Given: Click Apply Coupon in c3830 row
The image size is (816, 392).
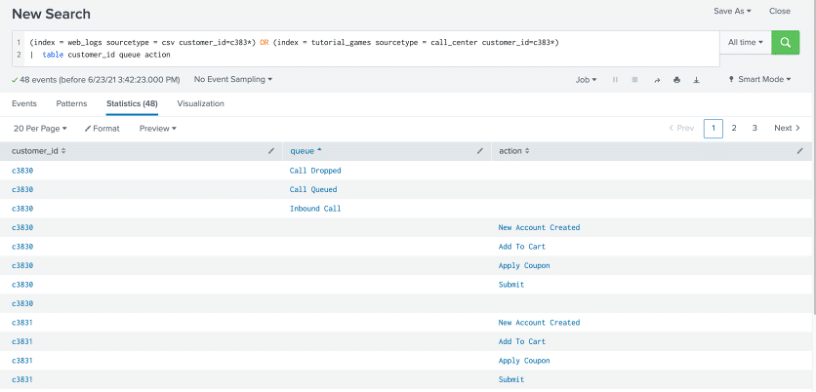Looking at the screenshot, I should (524, 265).
